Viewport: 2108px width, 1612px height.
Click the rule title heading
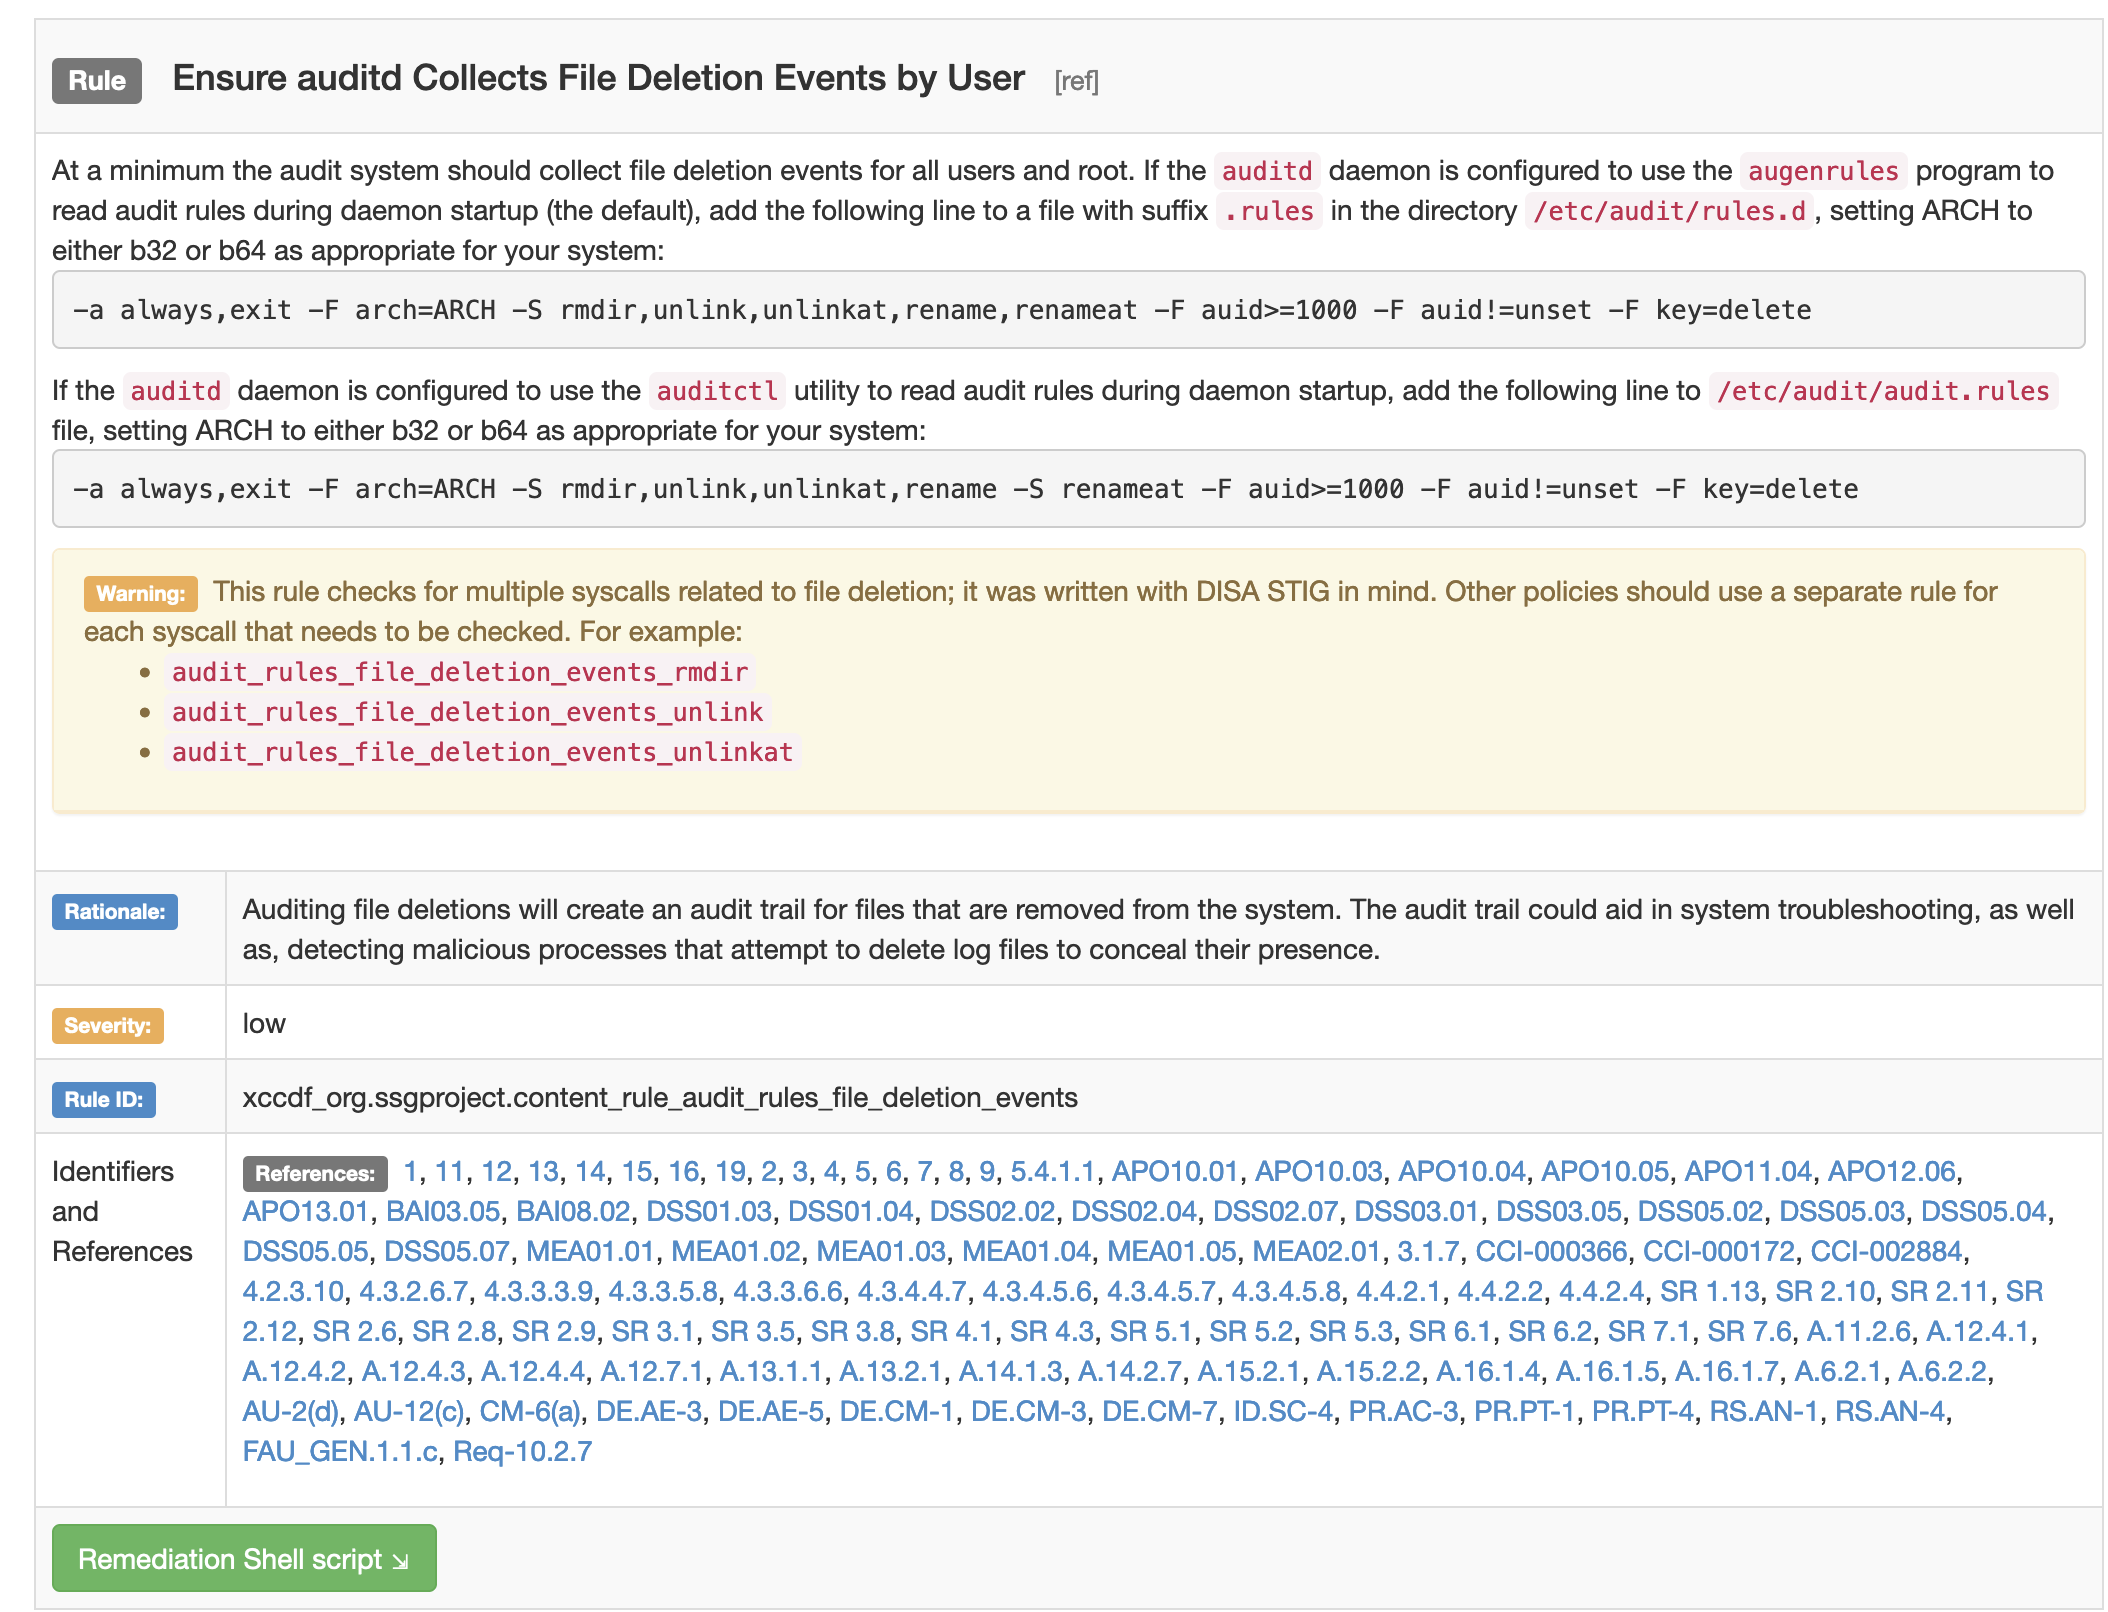[598, 78]
